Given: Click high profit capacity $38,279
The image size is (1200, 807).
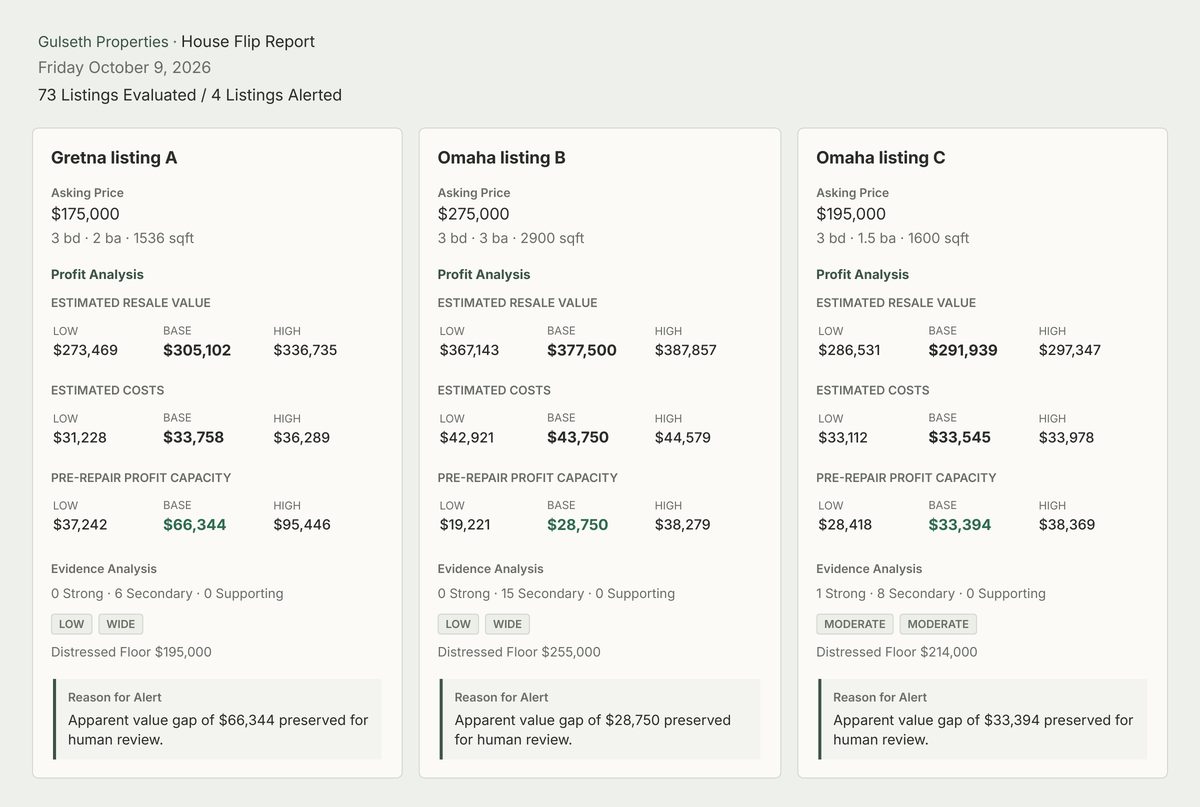Looking at the screenshot, I should [x=683, y=524].
